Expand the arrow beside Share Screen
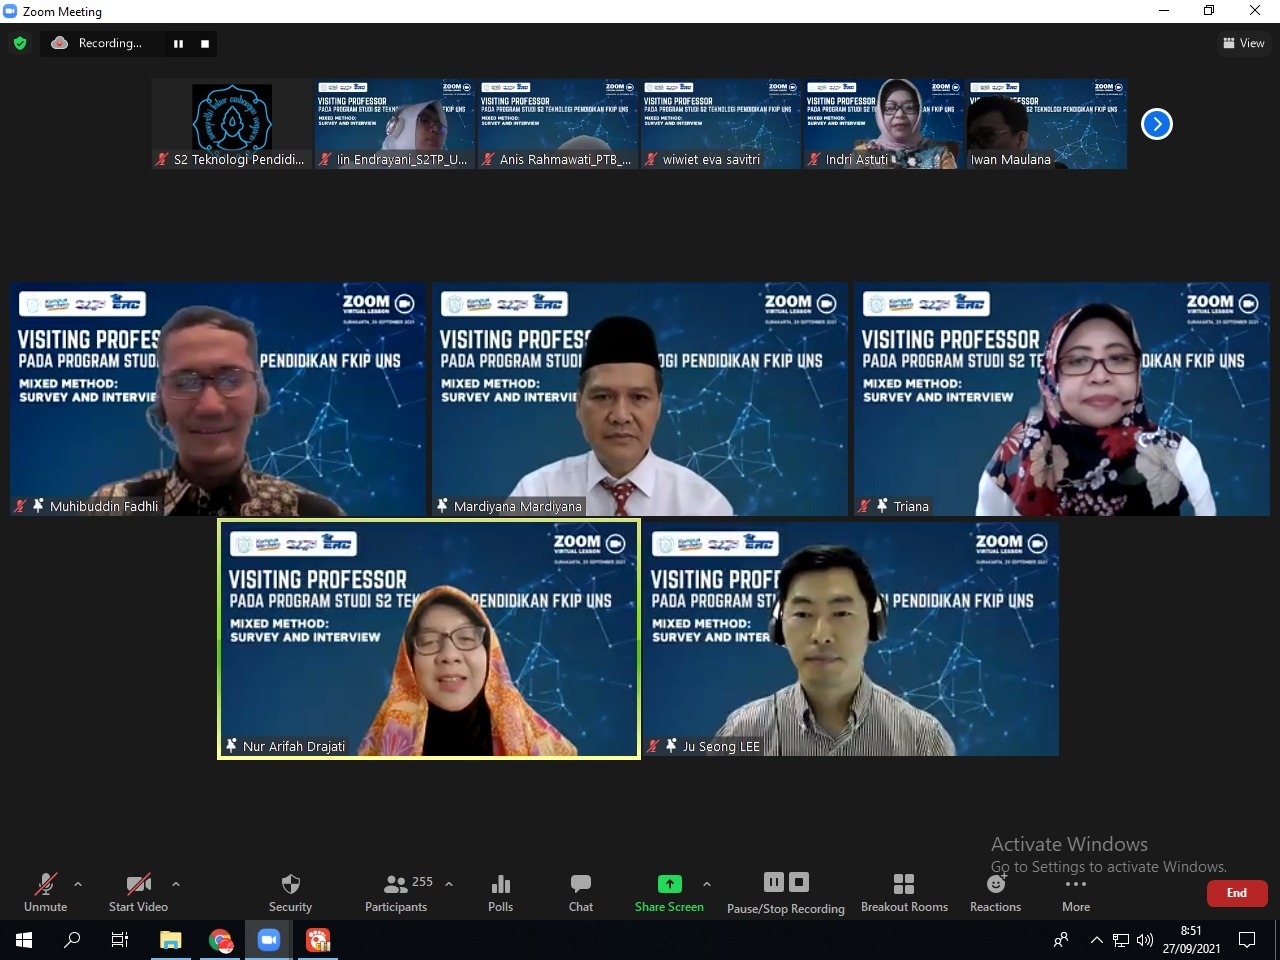Screen dimensions: 1280x960 tap(707, 884)
